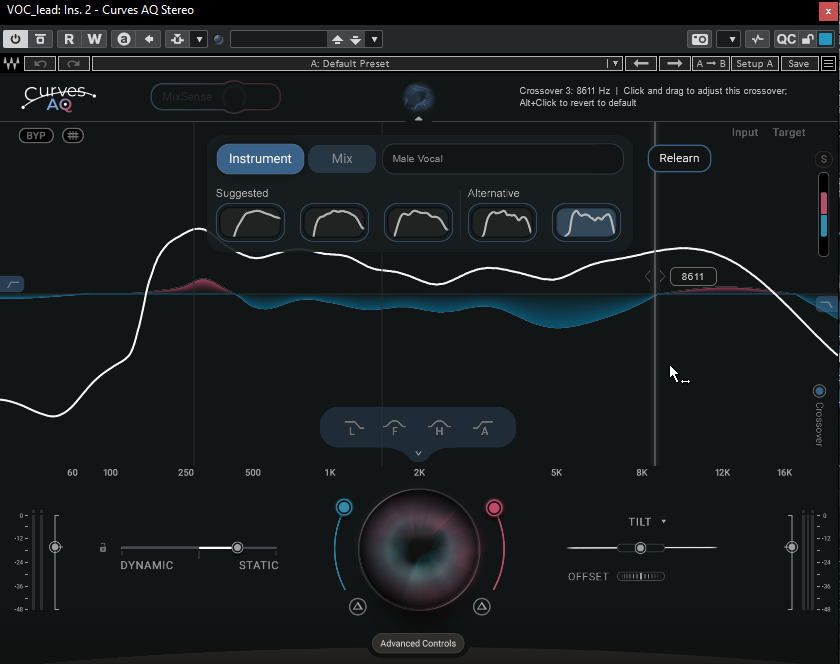Select the Mix tab

click(x=342, y=159)
